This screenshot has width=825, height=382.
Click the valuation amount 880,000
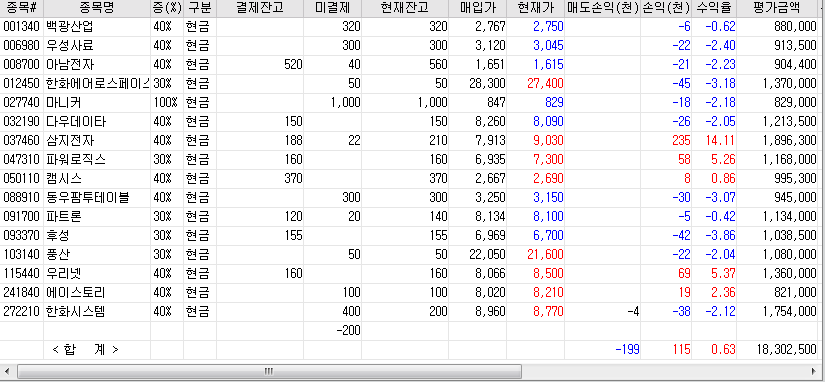pyautogui.click(x=795, y=27)
